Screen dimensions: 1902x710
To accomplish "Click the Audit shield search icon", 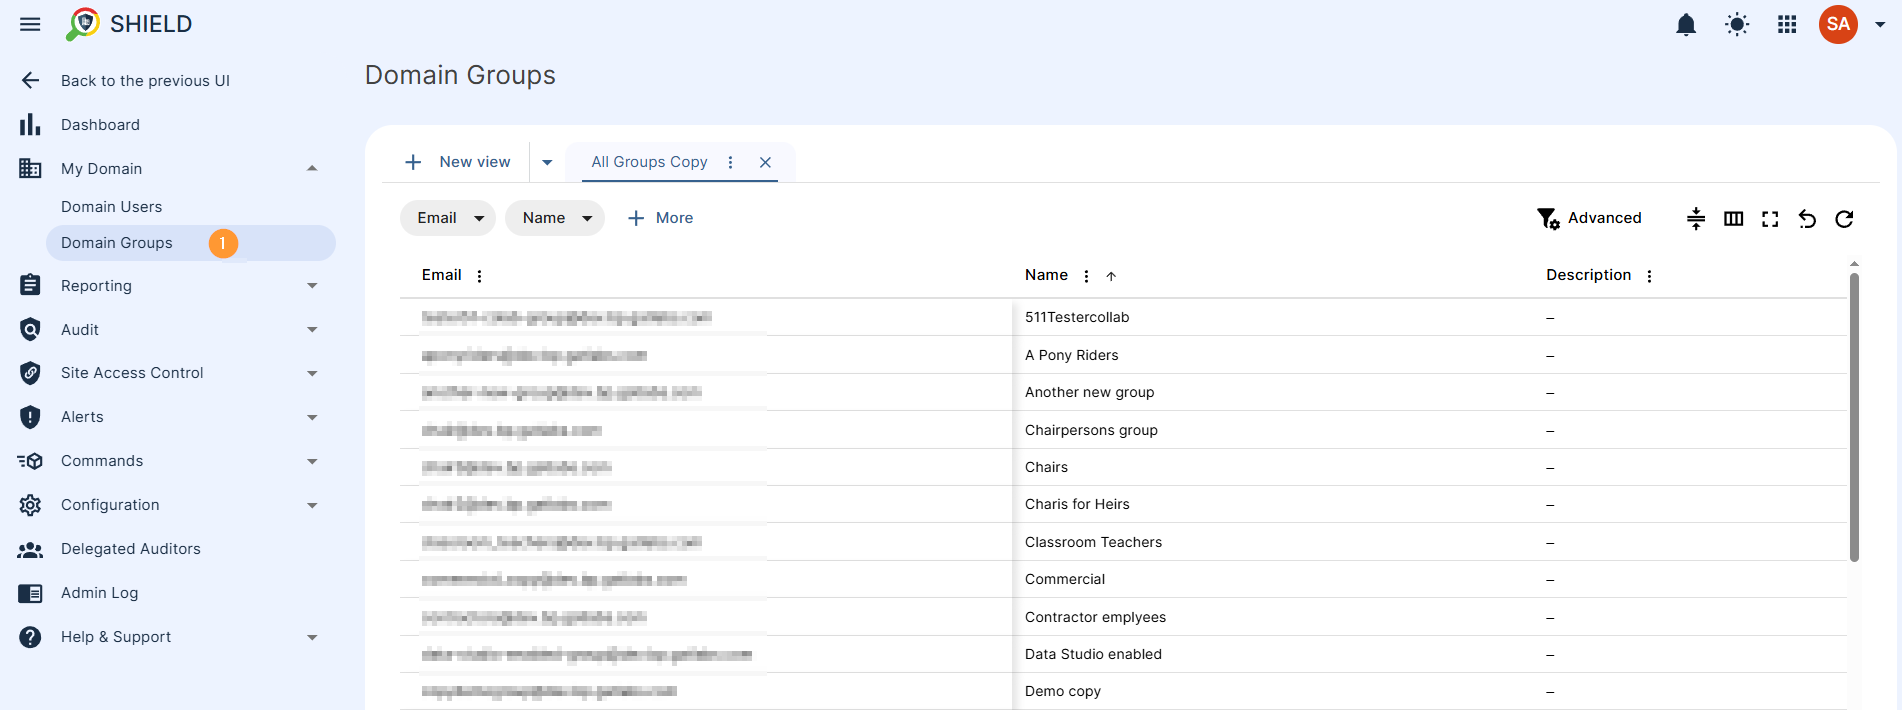I will [30, 329].
